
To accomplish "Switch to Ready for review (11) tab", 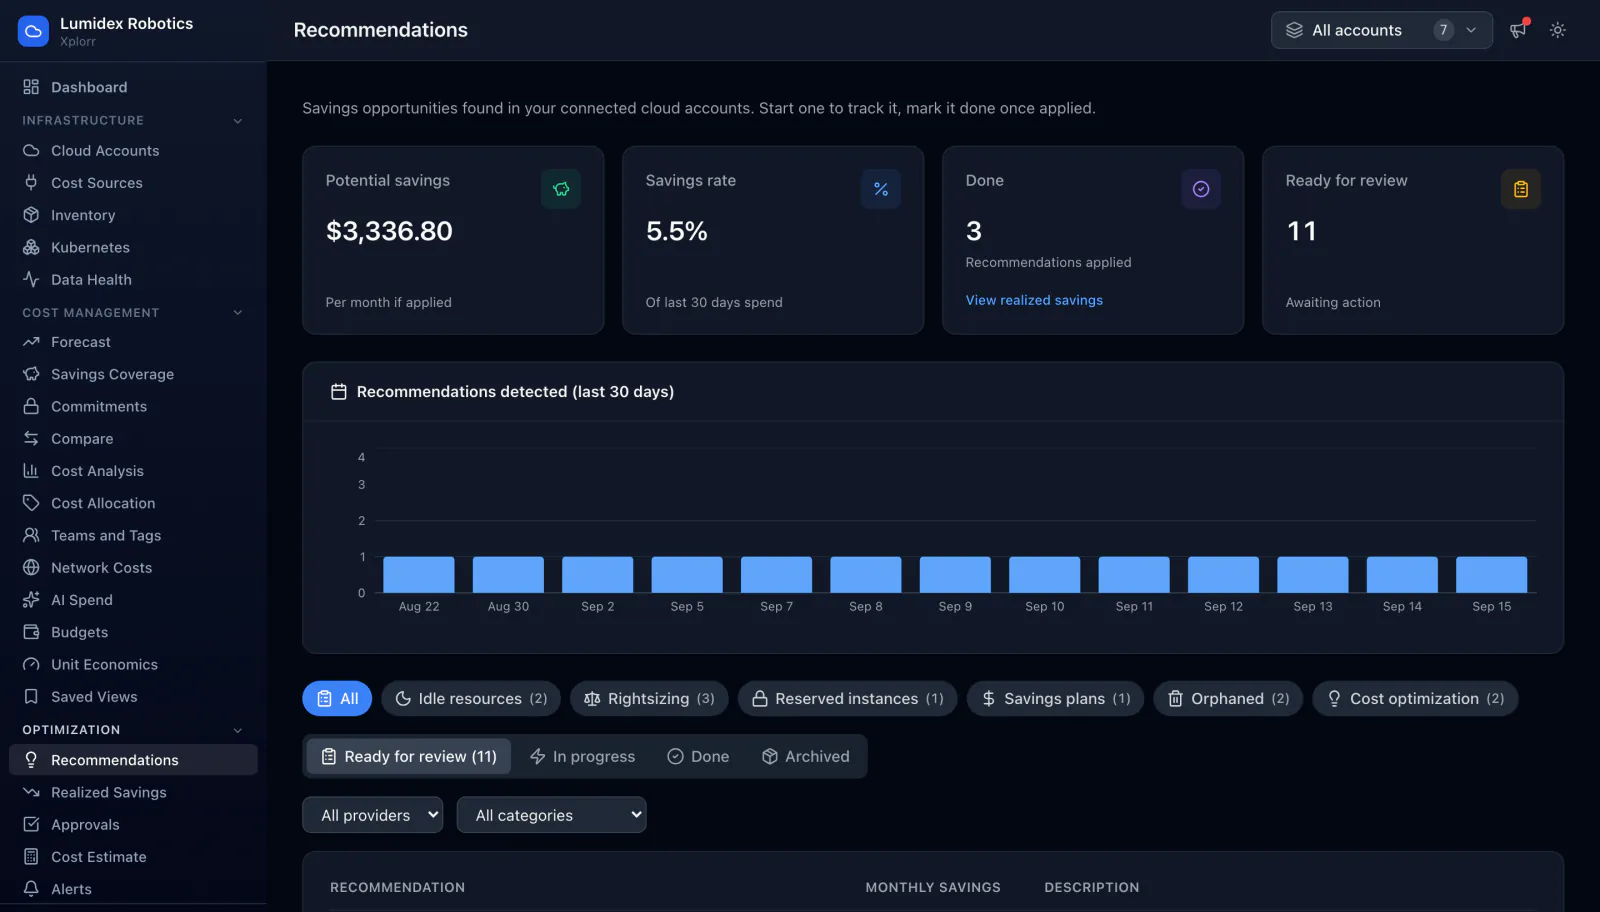I will click(408, 757).
